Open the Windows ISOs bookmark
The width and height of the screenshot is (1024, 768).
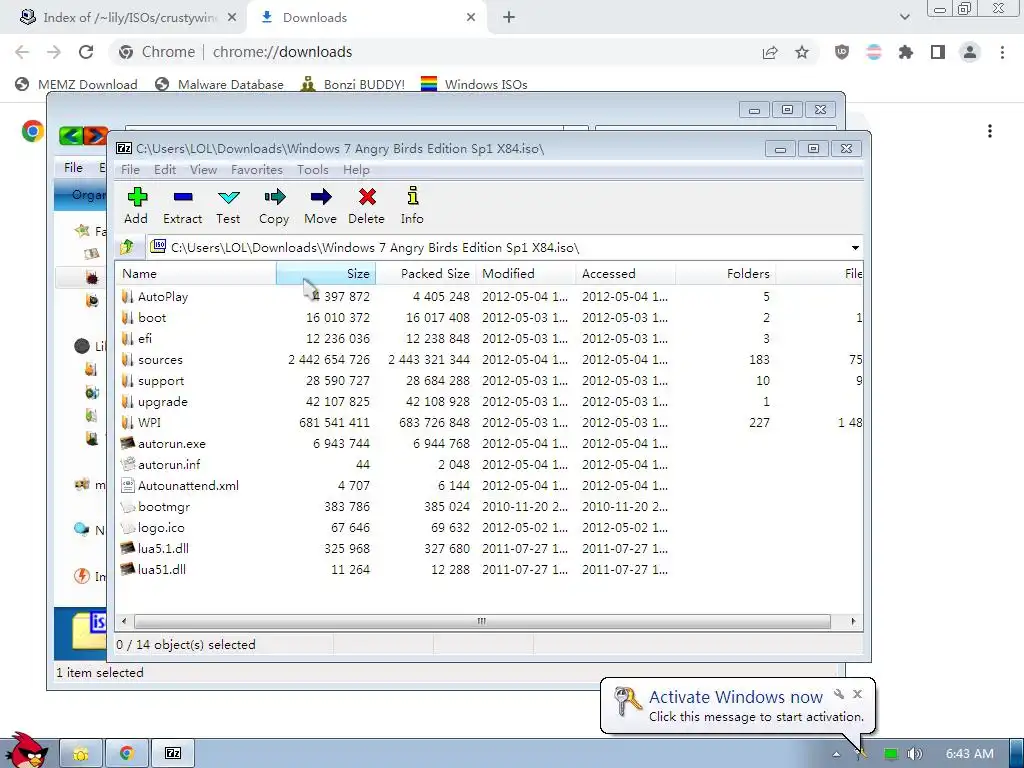pos(474,84)
